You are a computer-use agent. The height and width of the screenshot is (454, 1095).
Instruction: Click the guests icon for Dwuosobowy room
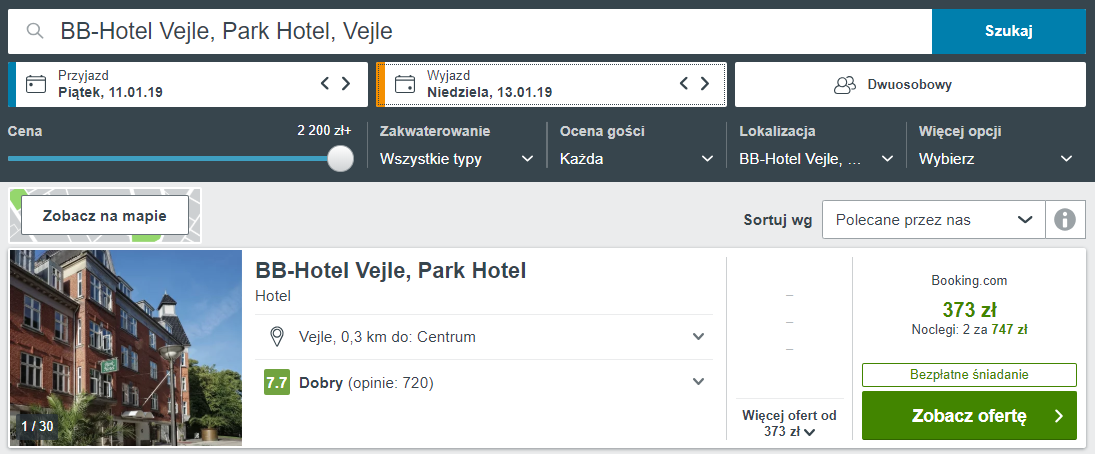point(846,85)
